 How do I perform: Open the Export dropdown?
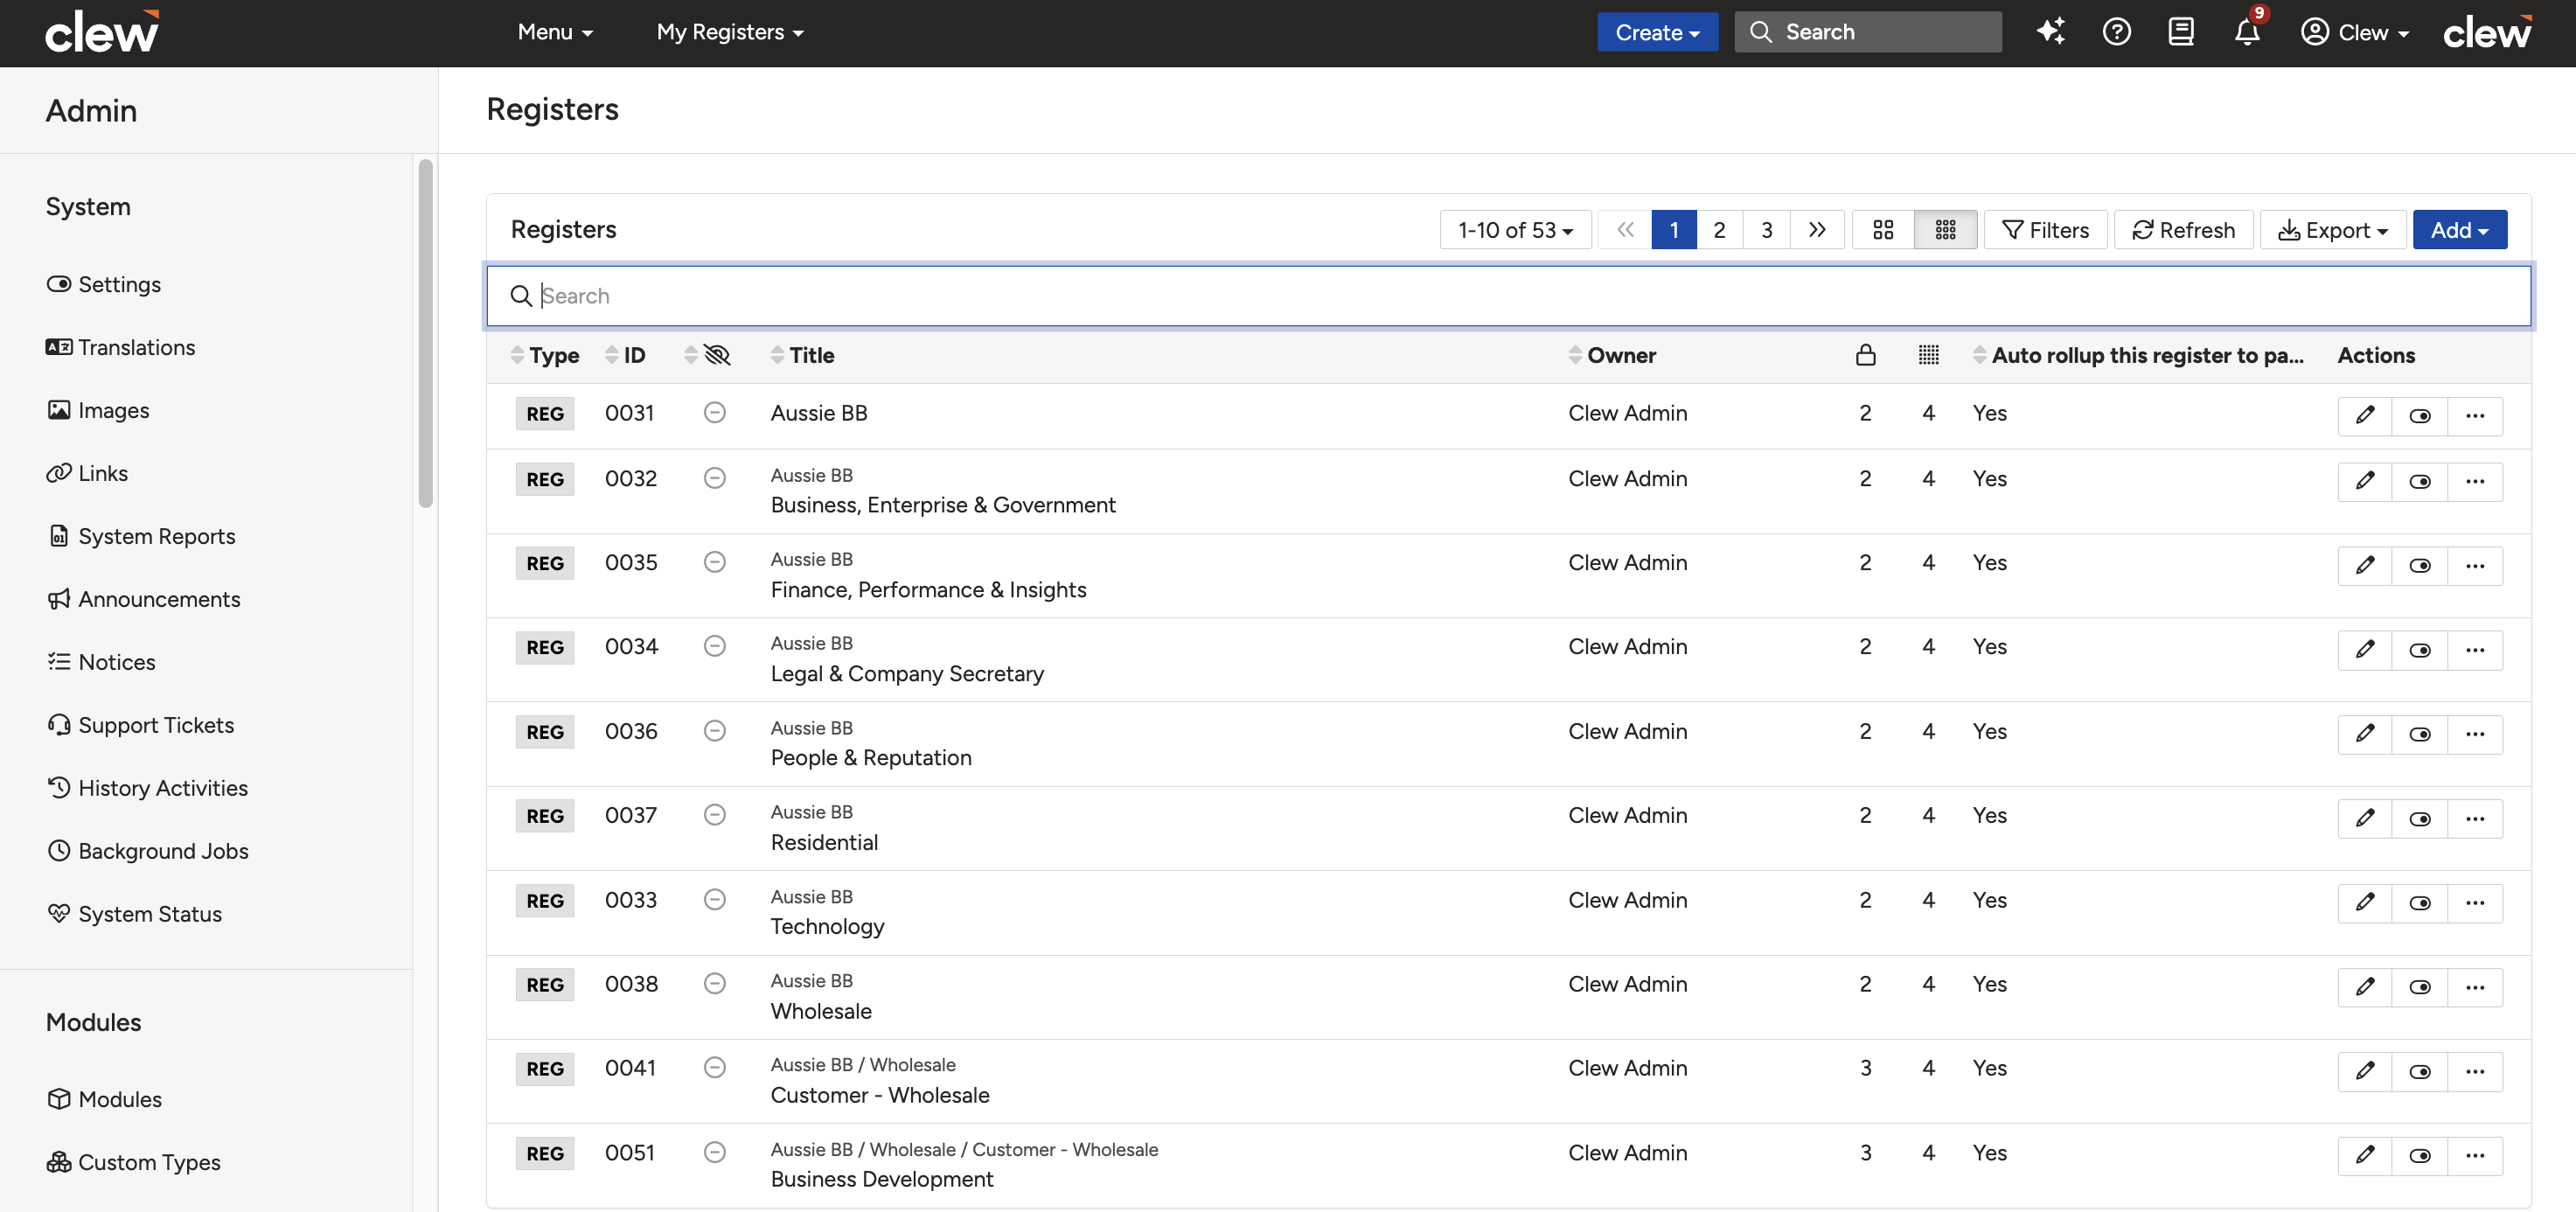pos(2333,230)
